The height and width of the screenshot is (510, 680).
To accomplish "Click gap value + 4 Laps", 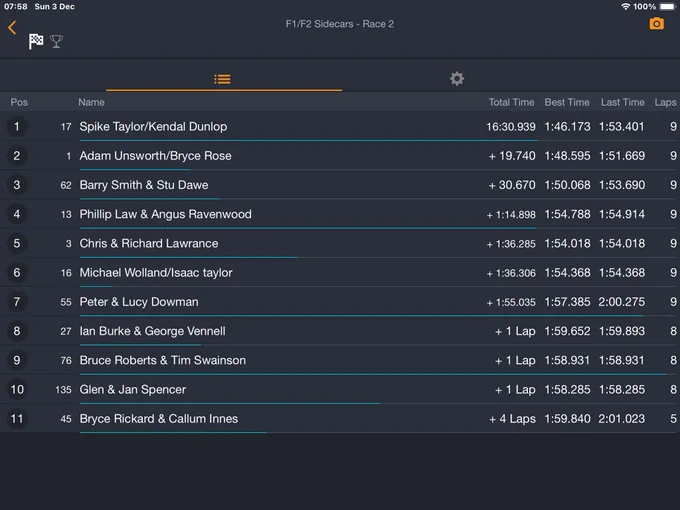I will [x=512, y=419].
